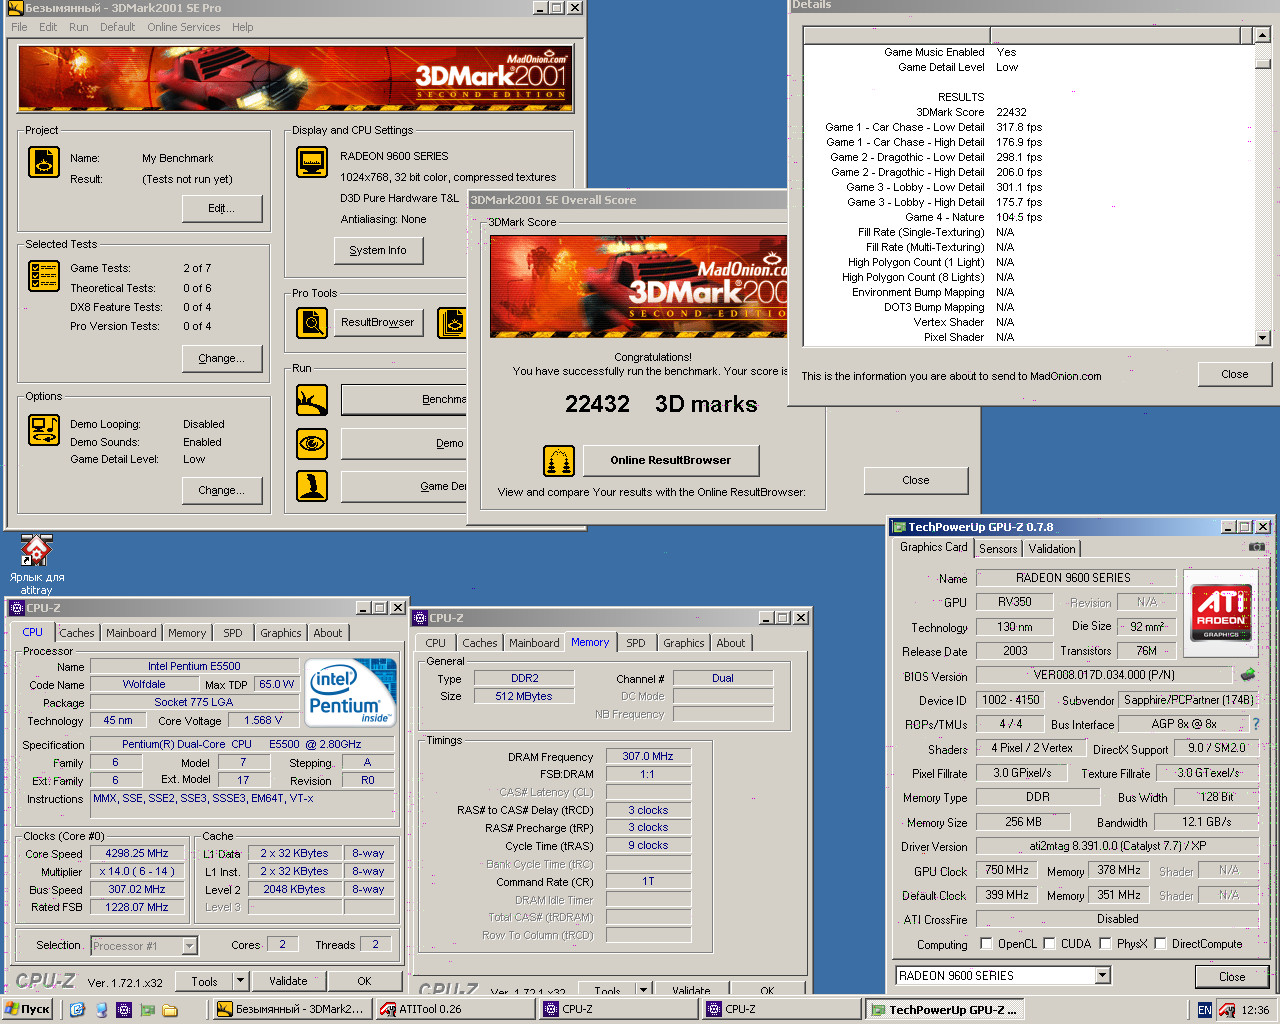Click the Selected Tests checklist icon
The image size is (1280, 1024).
[x=44, y=275]
